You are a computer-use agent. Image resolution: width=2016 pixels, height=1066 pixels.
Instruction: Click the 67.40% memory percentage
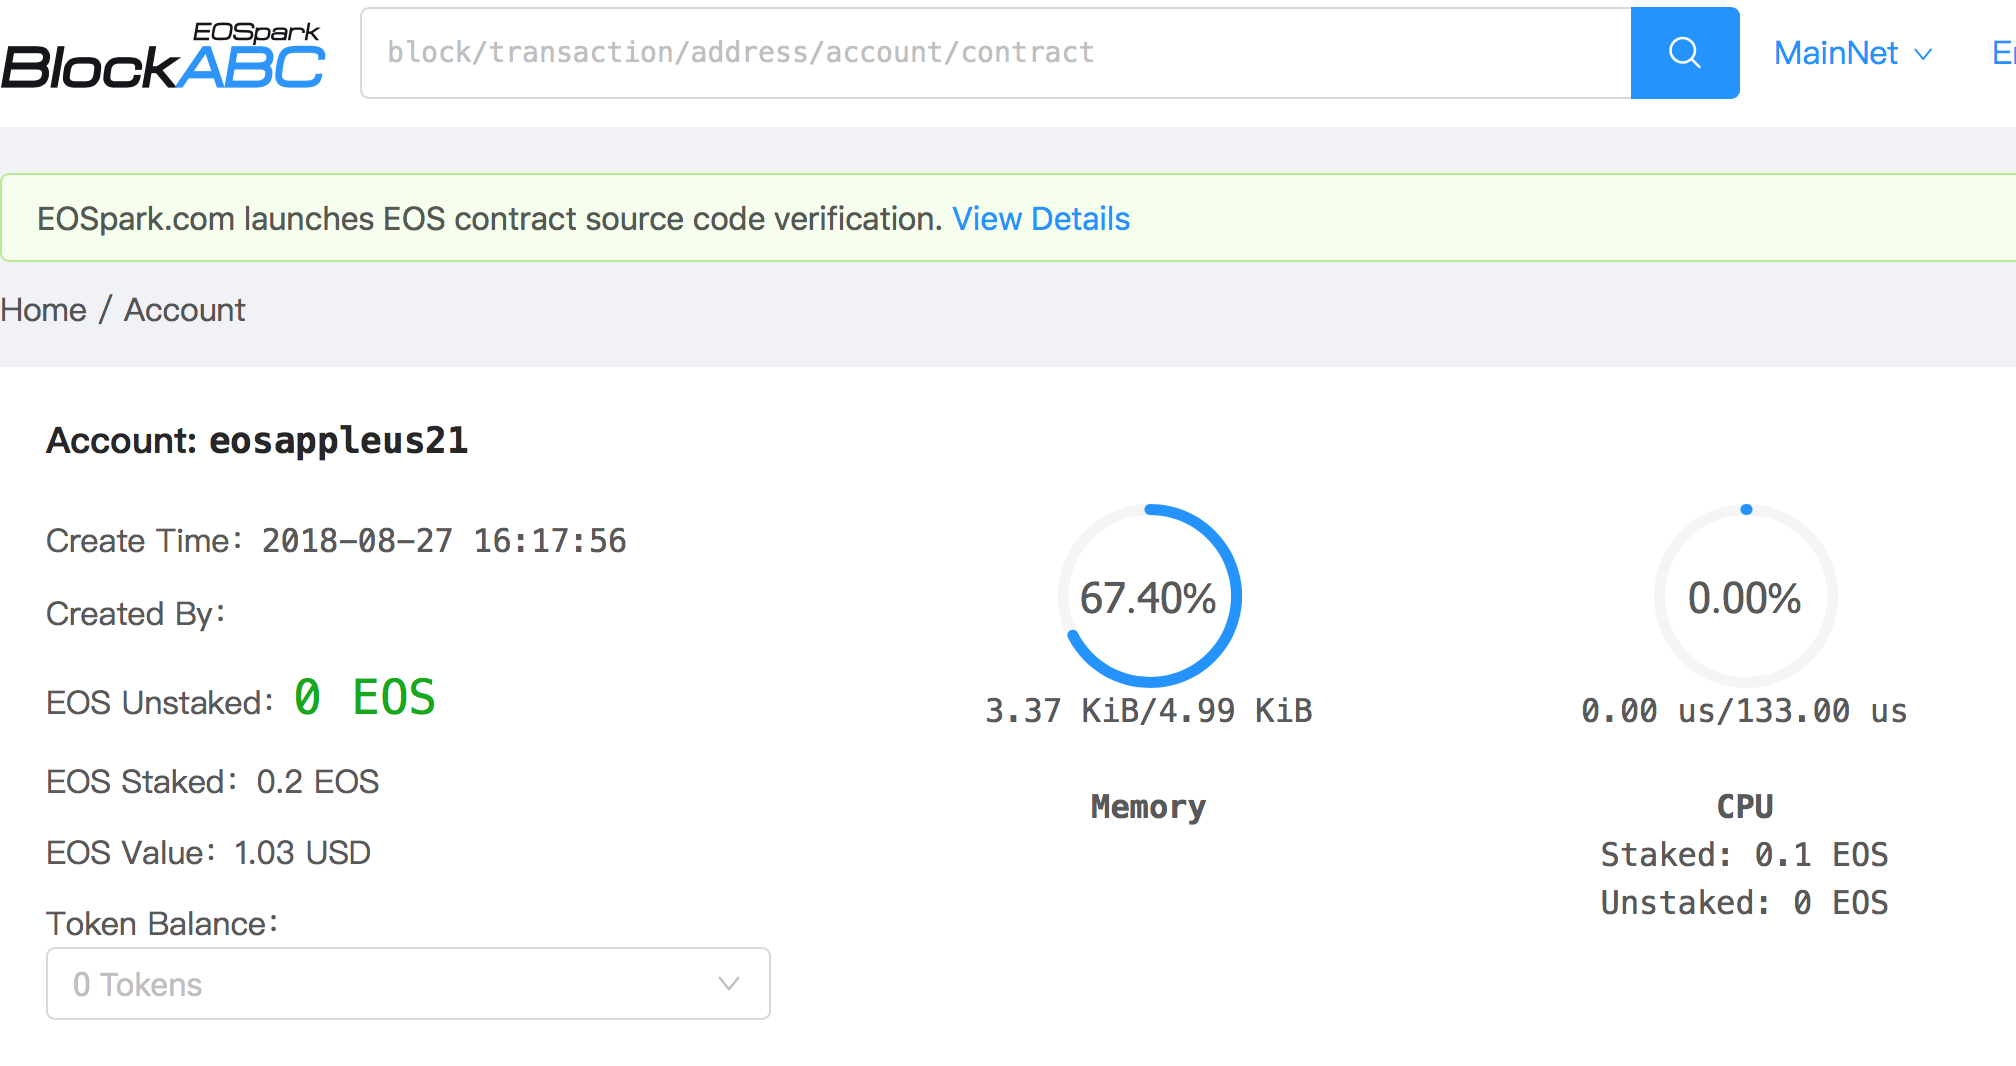(x=1148, y=598)
